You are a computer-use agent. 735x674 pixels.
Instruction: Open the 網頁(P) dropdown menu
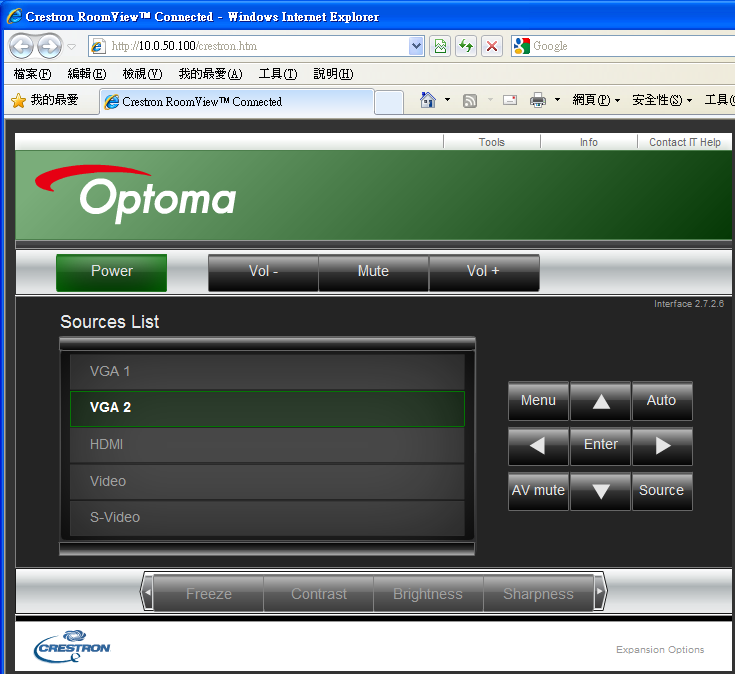[596, 100]
